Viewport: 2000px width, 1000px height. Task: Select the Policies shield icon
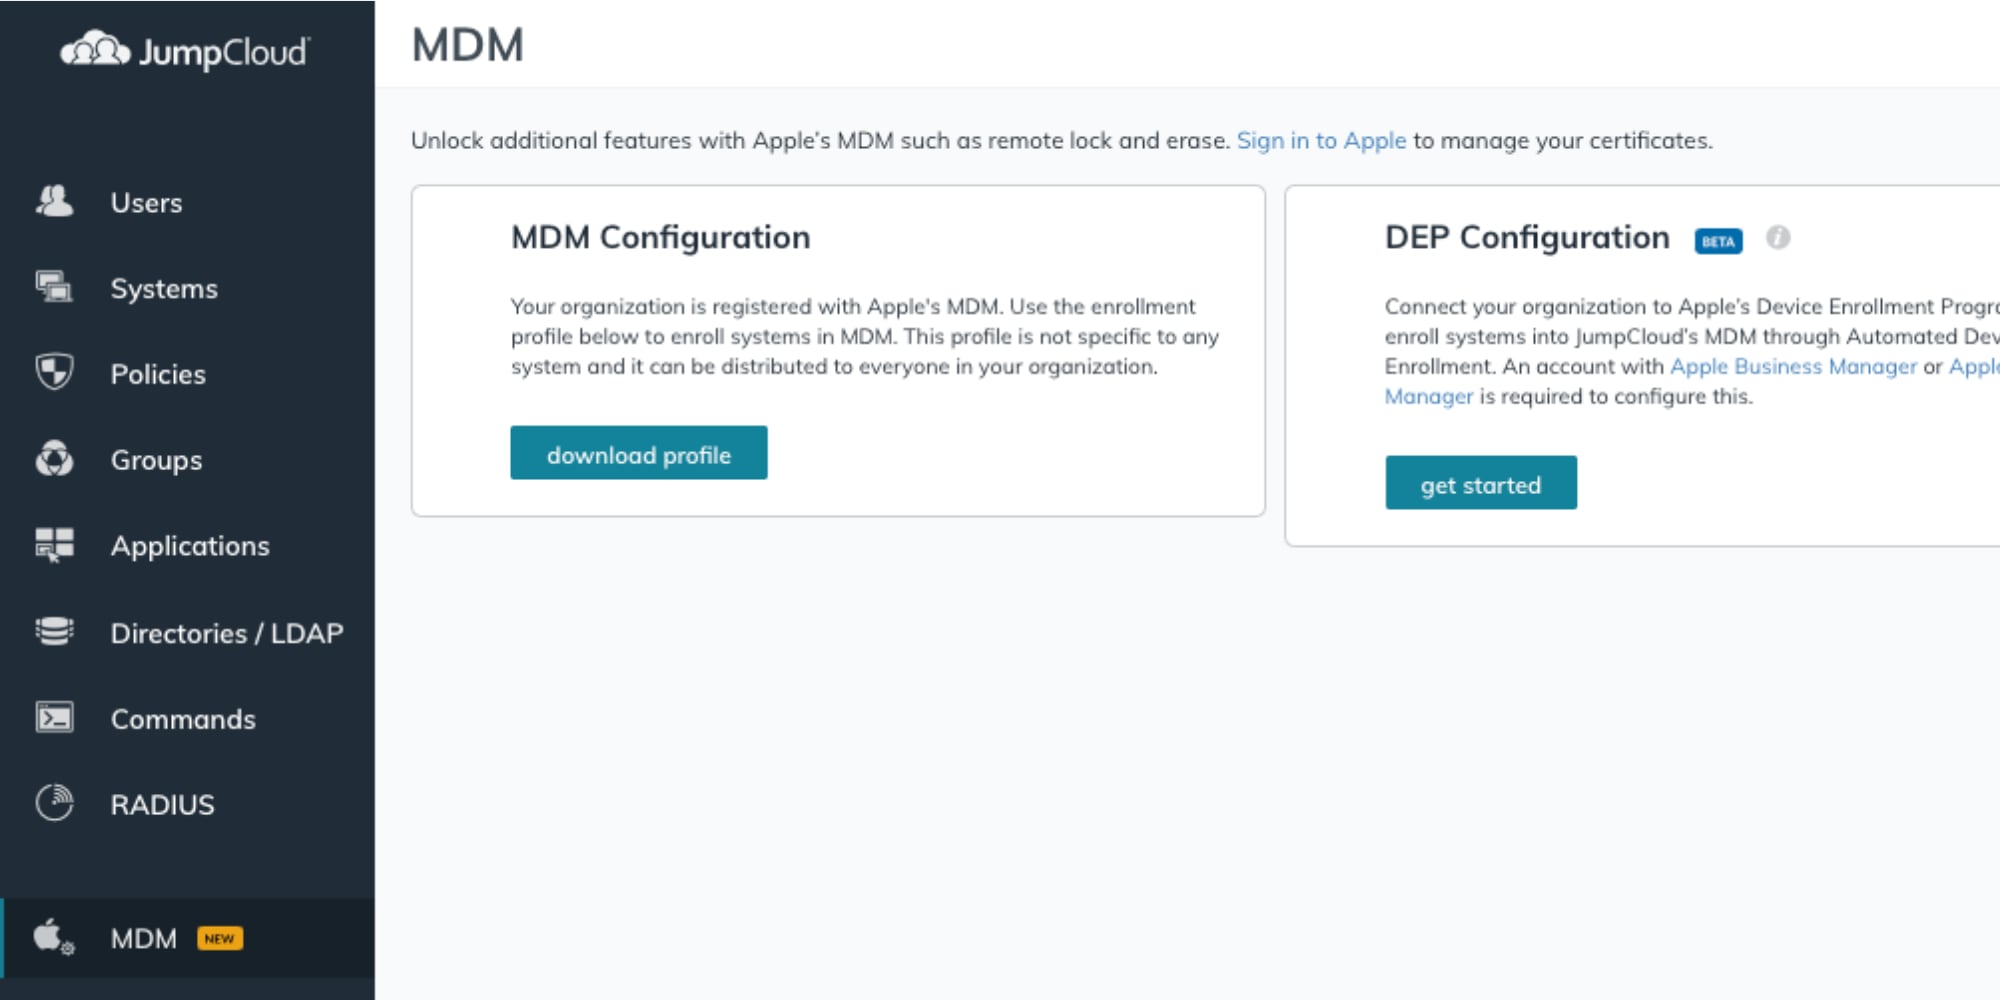(54, 373)
